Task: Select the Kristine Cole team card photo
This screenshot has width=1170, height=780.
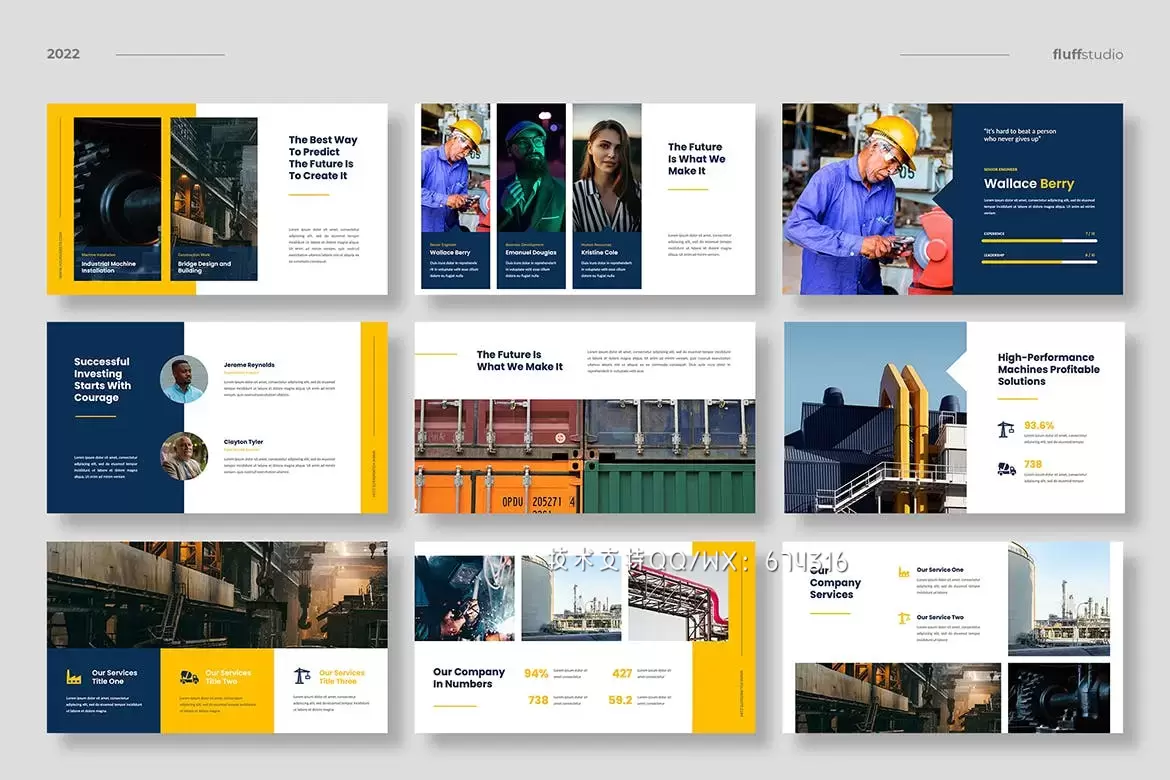Action: pos(607,166)
